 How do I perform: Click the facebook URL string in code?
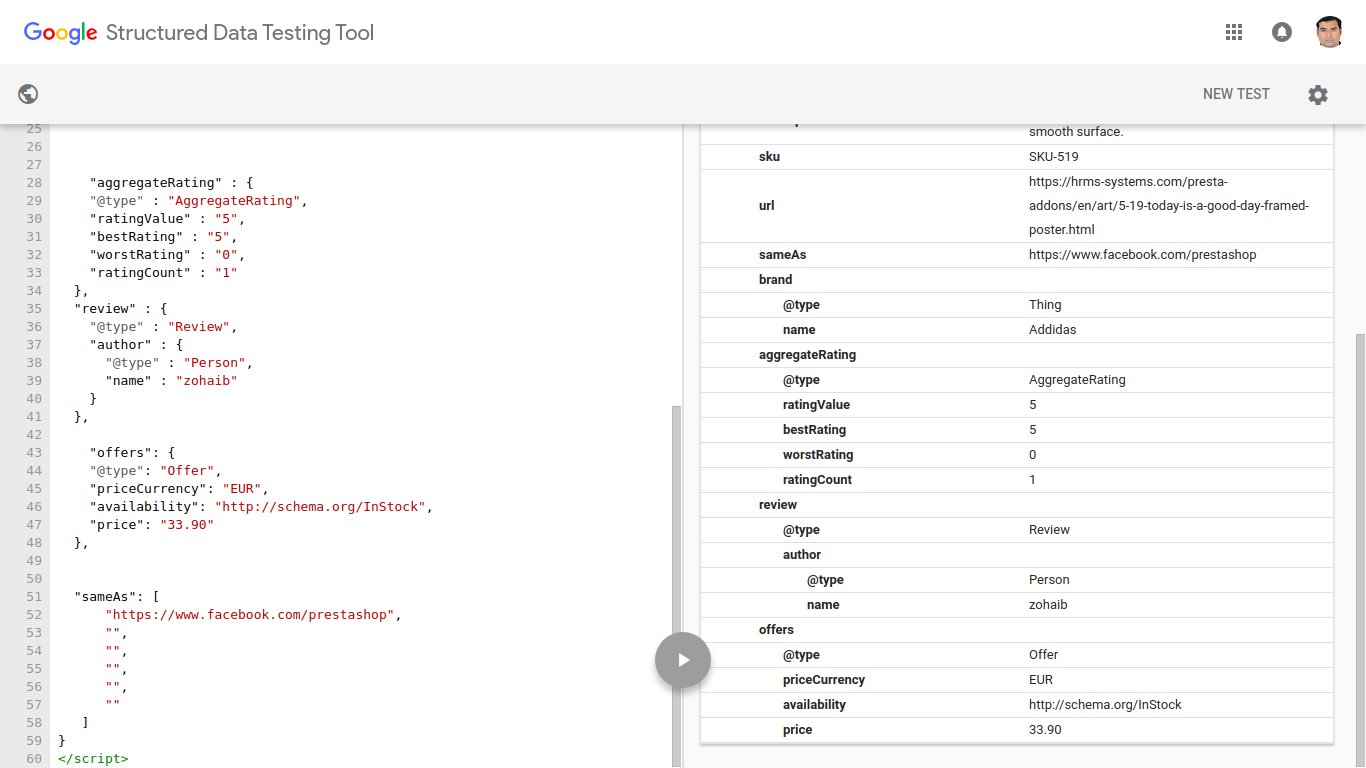[250, 615]
